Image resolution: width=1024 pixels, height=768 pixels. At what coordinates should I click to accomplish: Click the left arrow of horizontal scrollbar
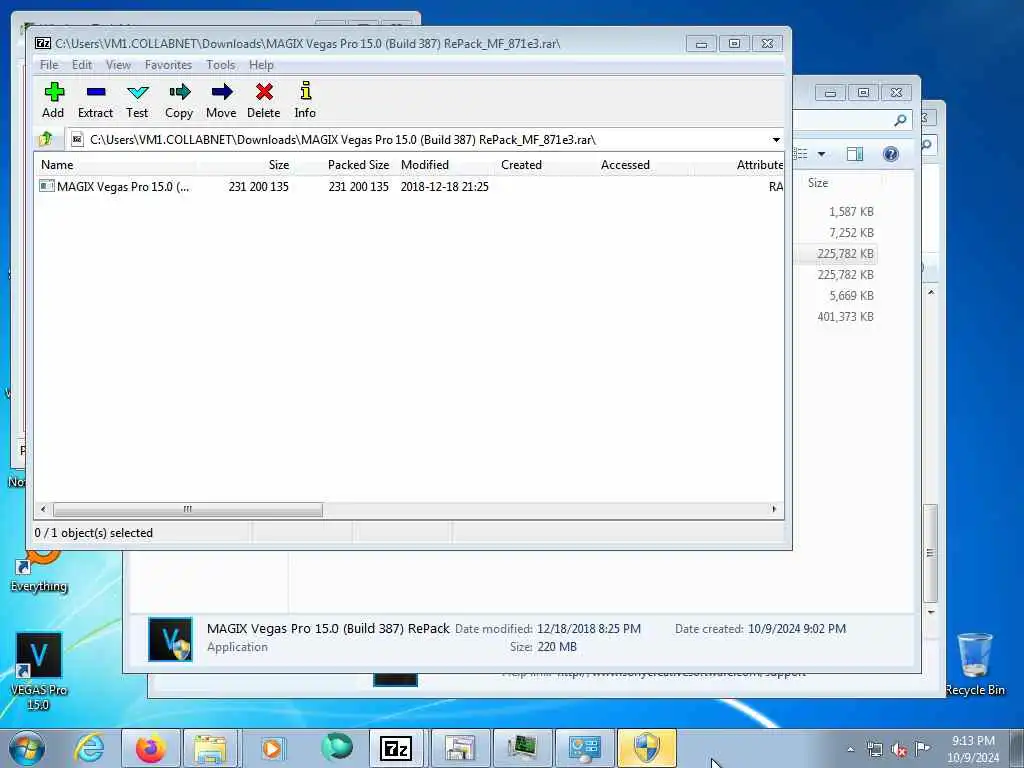coord(43,509)
